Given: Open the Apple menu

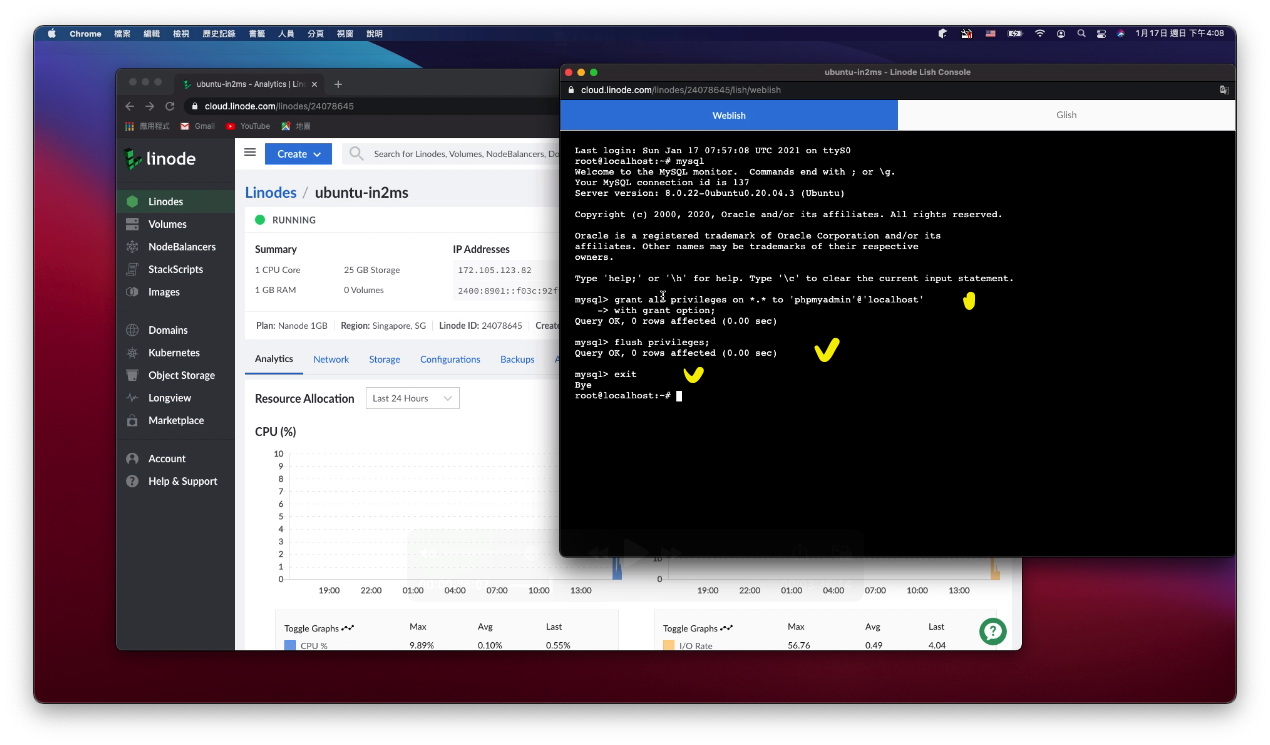Looking at the screenshot, I should pos(52,33).
